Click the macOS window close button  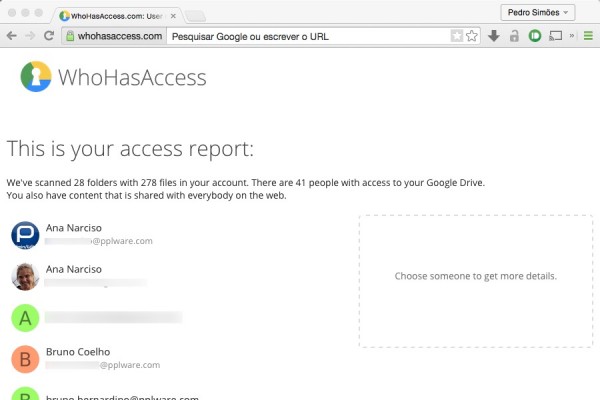[12, 13]
